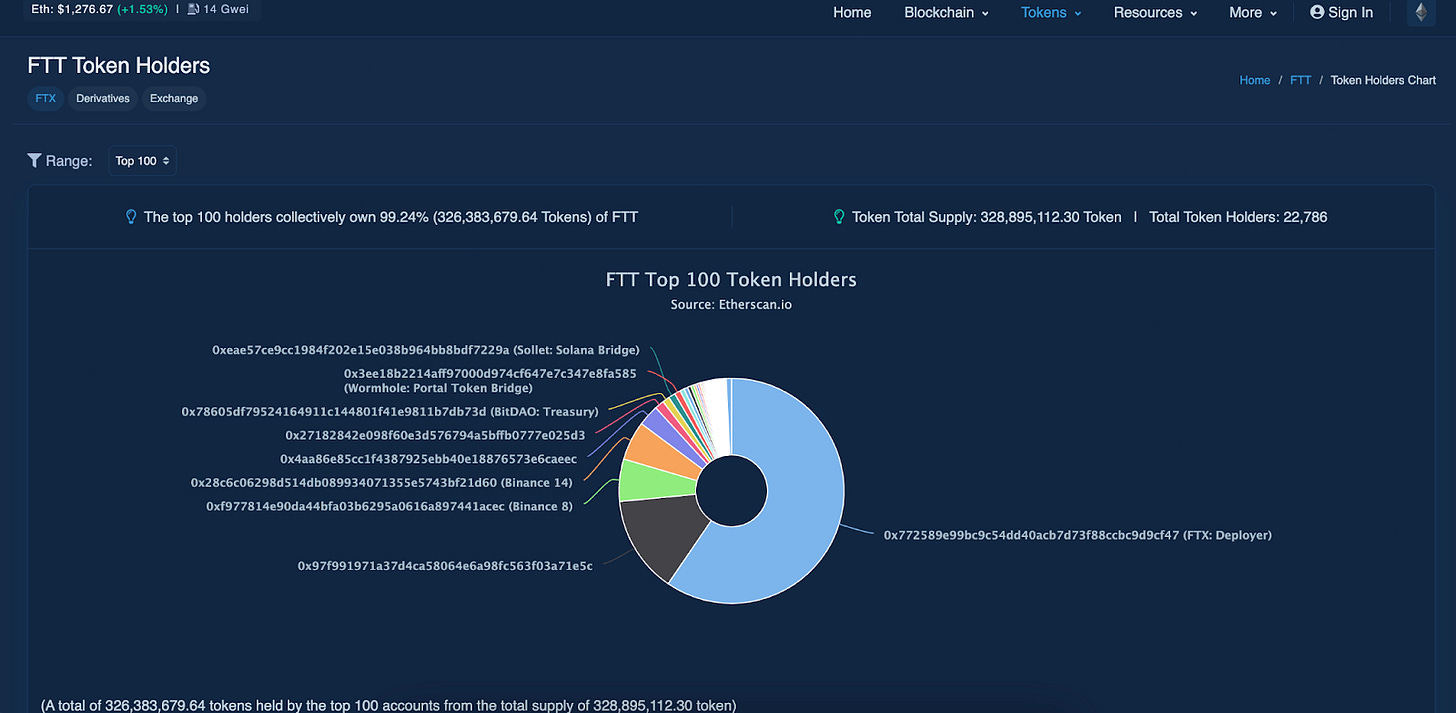Click the Ethereum logo icon in navbar
Screen dimensions: 1456x713
click(x=1421, y=12)
